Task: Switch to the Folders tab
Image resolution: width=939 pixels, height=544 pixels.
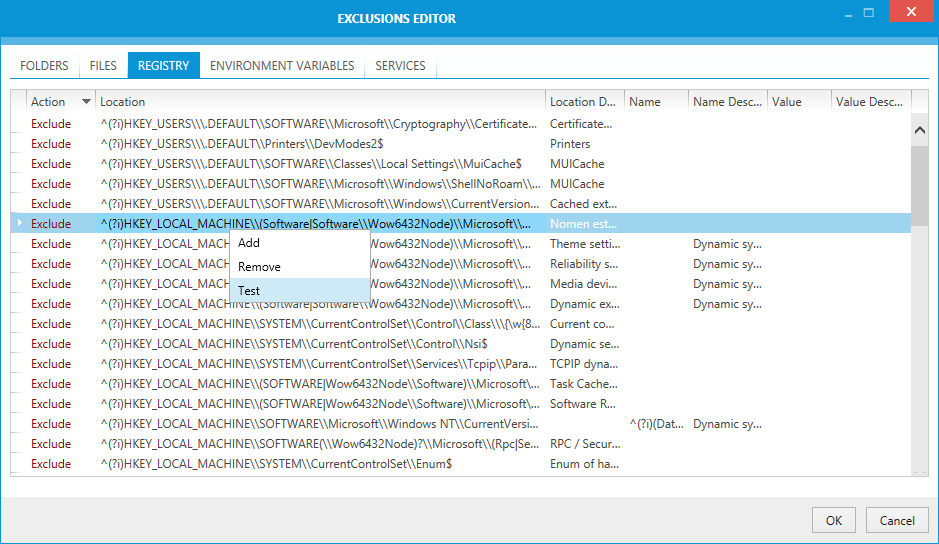Action: (x=44, y=66)
